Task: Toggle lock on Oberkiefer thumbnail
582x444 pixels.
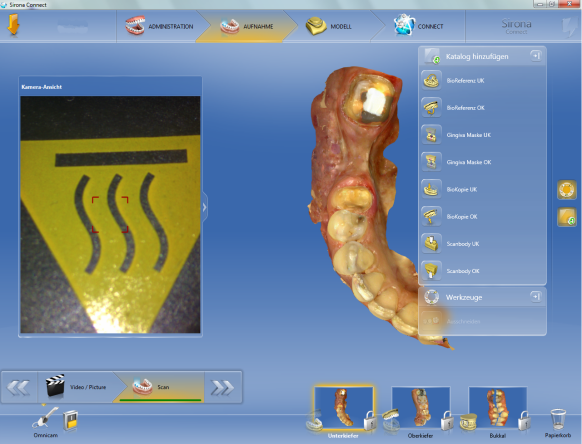Action: pos(447,421)
